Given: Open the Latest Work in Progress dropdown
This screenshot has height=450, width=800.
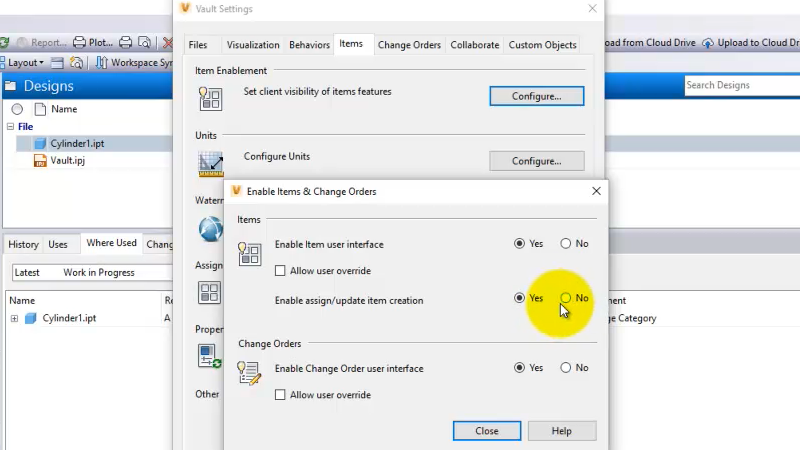Looking at the screenshot, I should point(92,272).
